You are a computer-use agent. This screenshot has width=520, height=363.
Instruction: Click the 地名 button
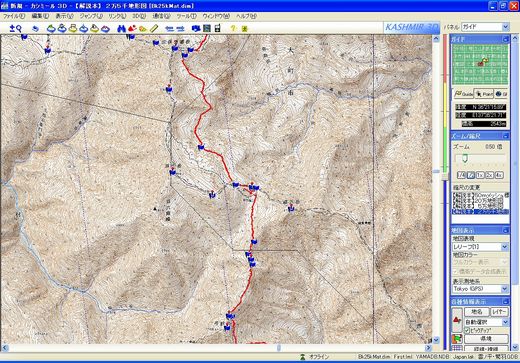point(477,312)
